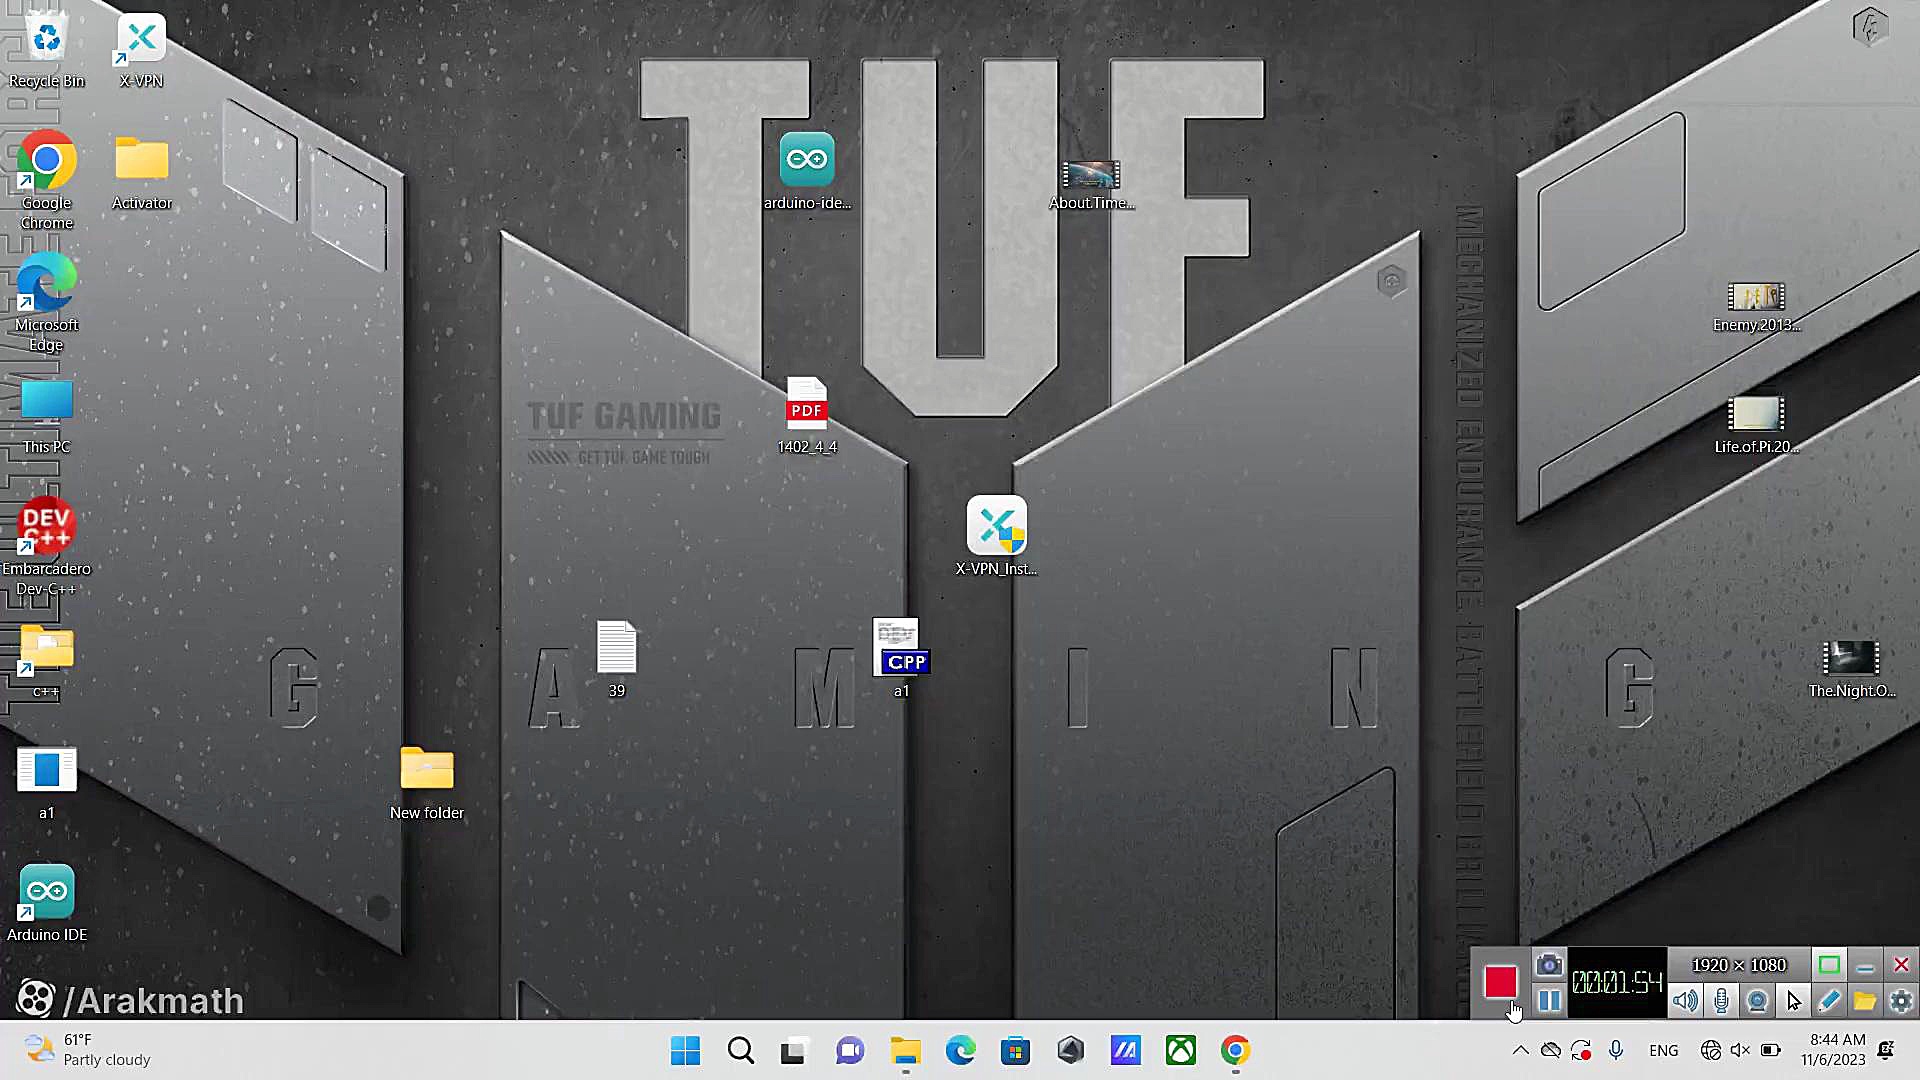Select the Embarcadero Dev-C++ shortcut

(x=46, y=546)
